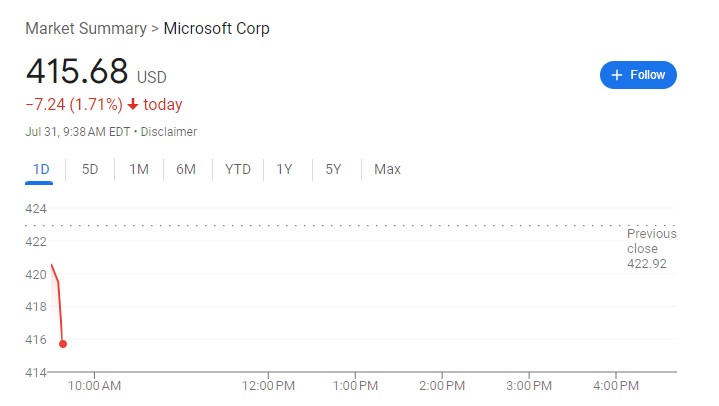Image resolution: width=719 pixels, height=406 pixels.
Task: Click the Previous close 422.92 label
Action: click(x=651, y=249)
